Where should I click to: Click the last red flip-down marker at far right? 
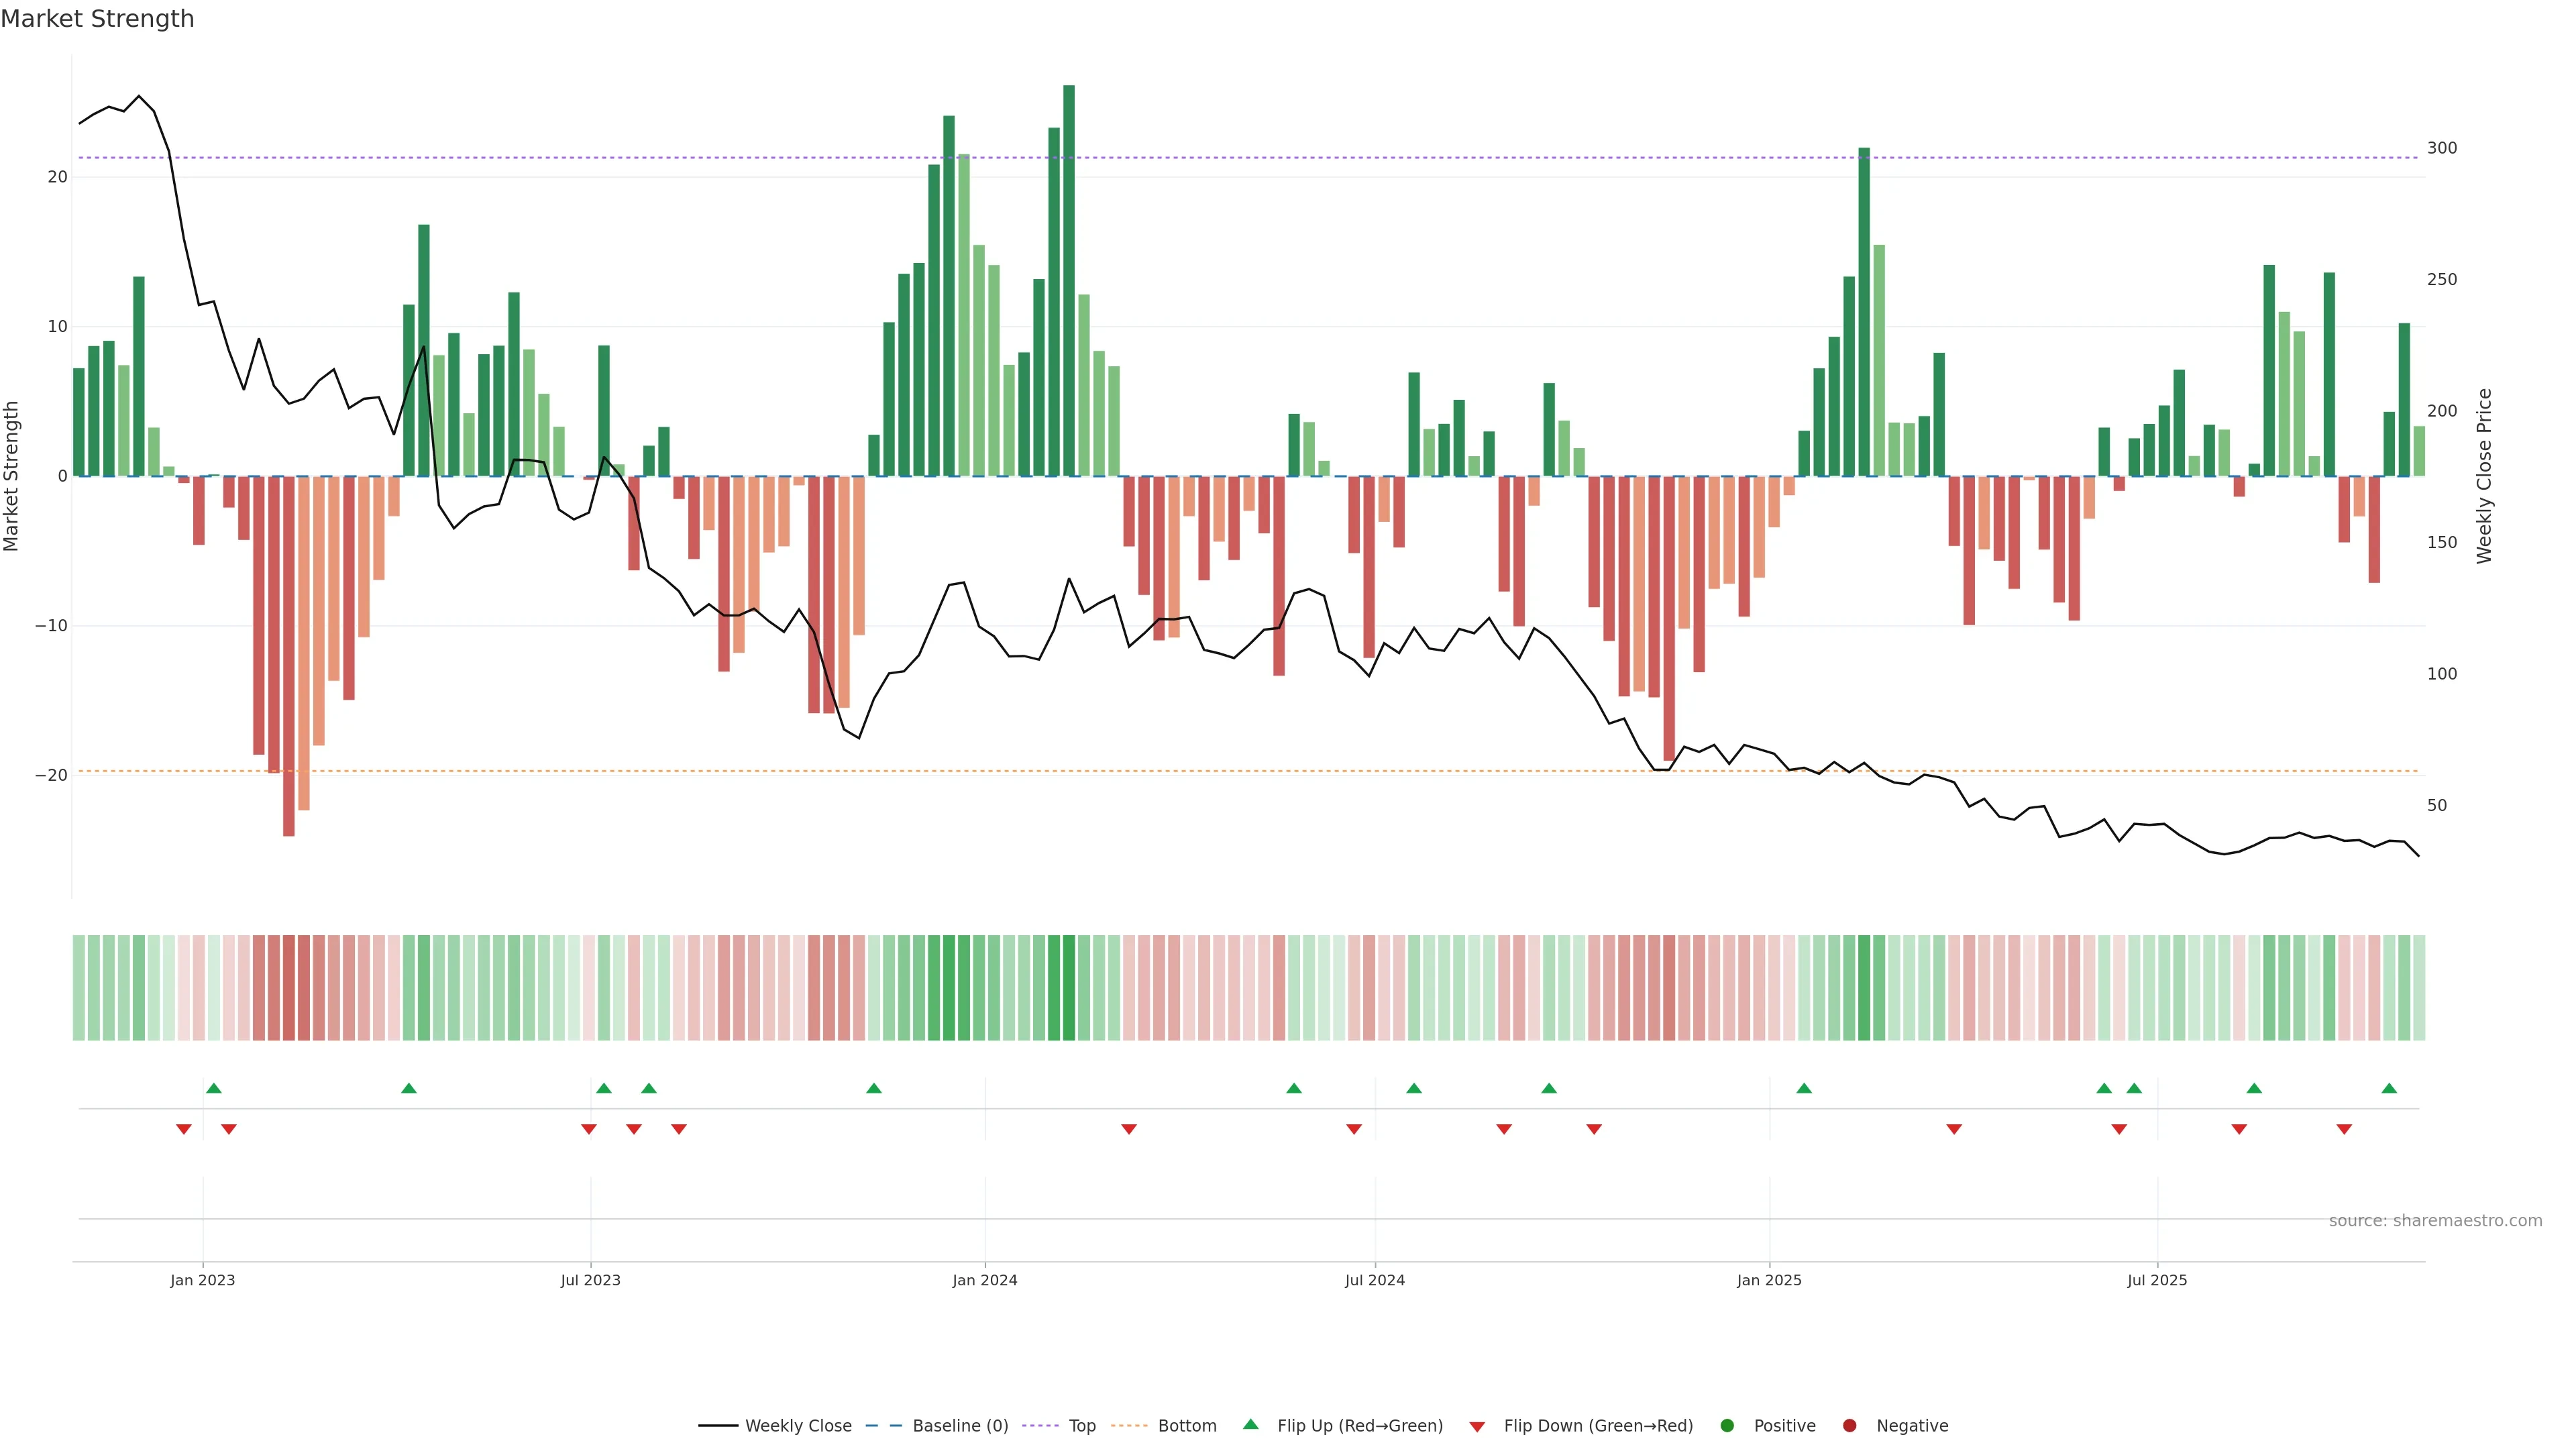coord(2344,1129)
